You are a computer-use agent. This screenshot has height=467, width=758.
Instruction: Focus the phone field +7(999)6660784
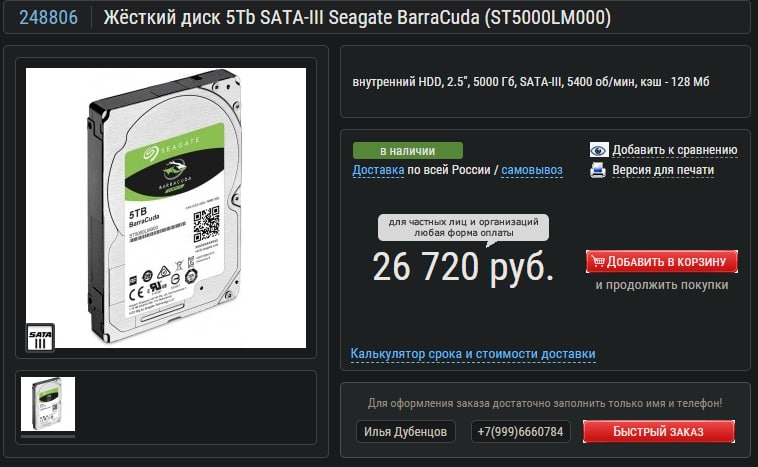521,432
